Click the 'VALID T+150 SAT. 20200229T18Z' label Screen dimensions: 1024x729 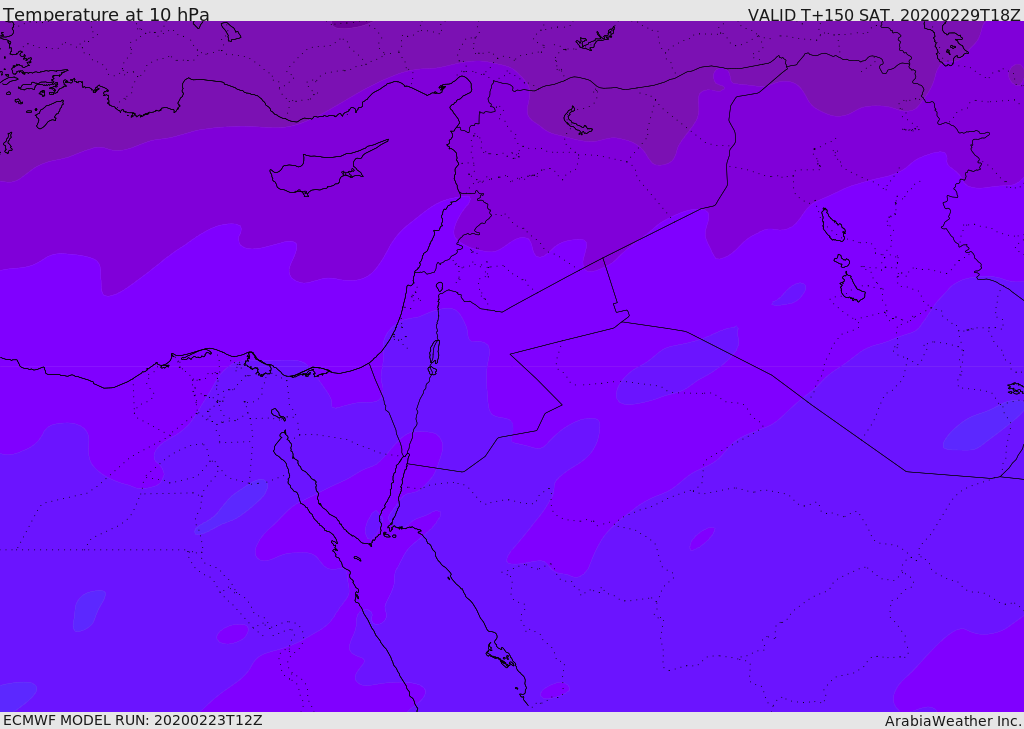click(x=884, y=14)
